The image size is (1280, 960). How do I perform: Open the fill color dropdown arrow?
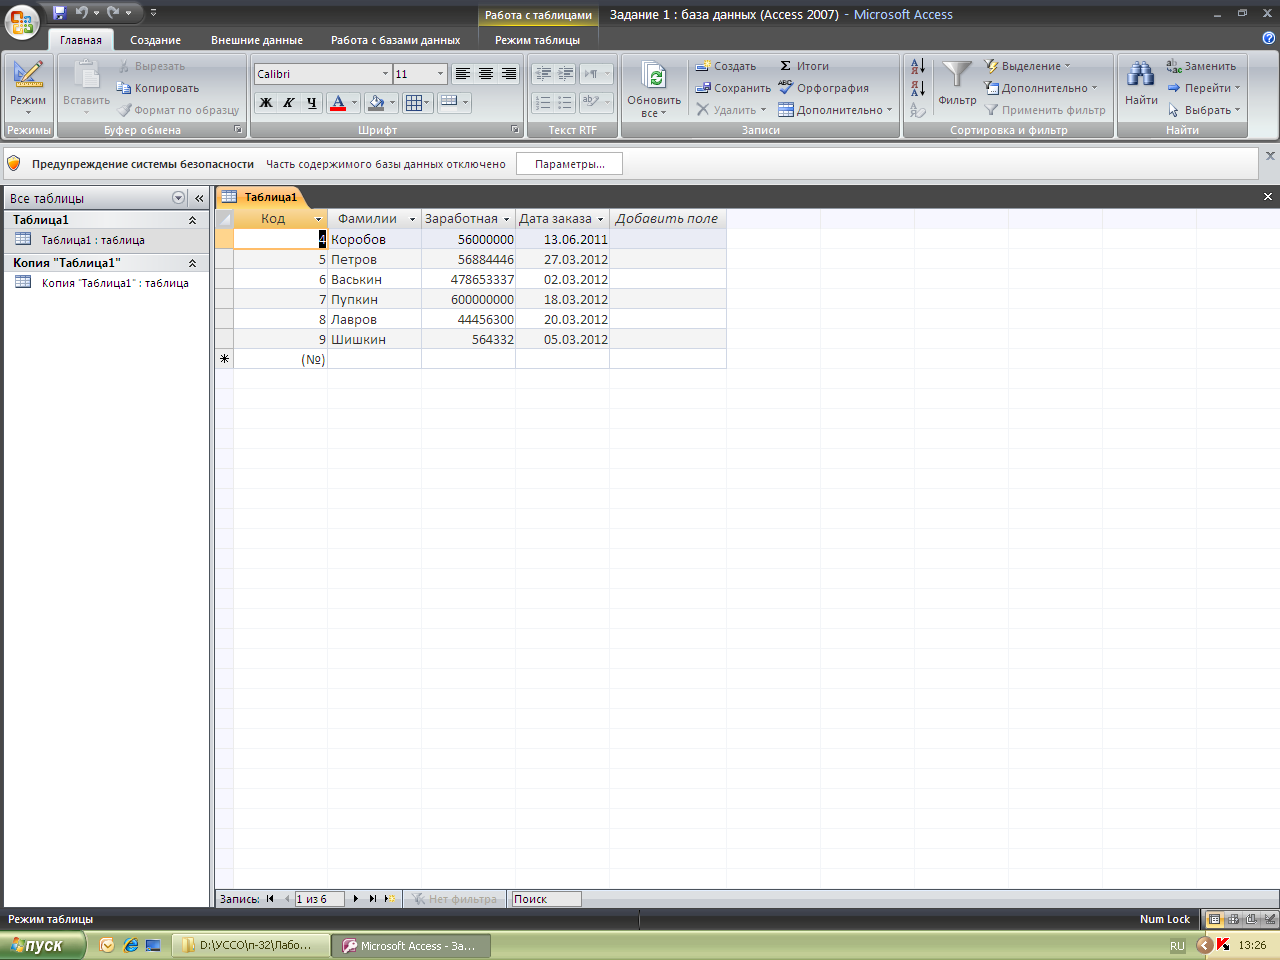coord(392,103)
